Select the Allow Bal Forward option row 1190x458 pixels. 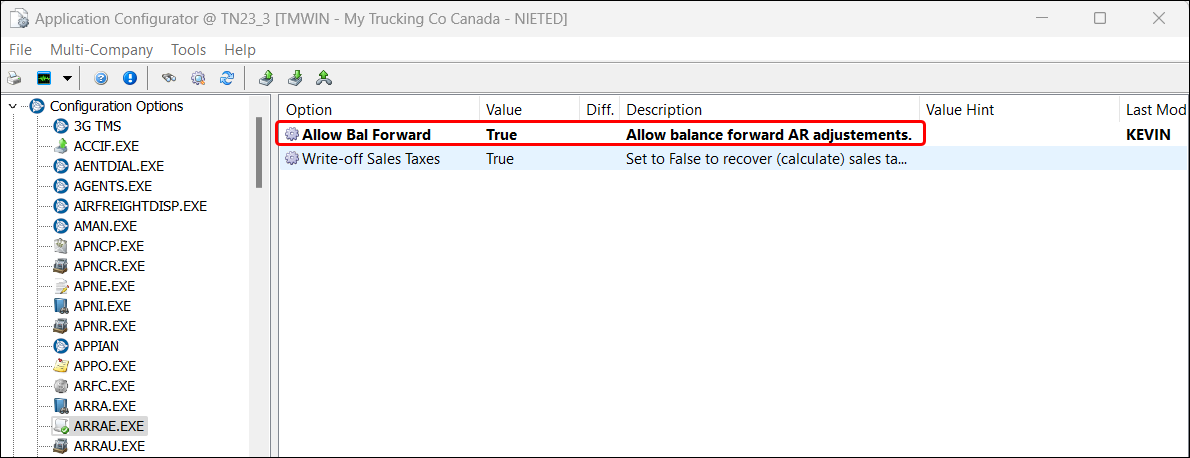click(x=366, y=134)
